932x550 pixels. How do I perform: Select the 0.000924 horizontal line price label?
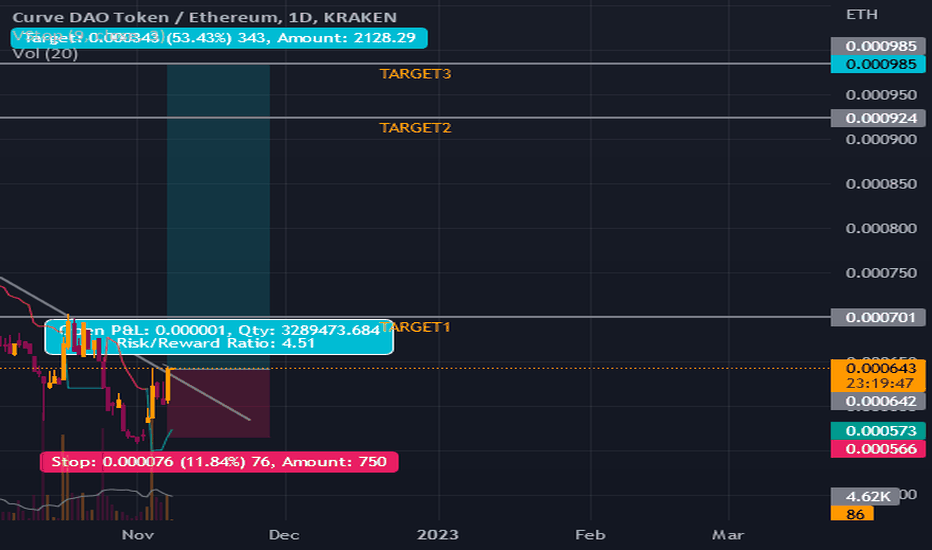click(x=878, y=118)
